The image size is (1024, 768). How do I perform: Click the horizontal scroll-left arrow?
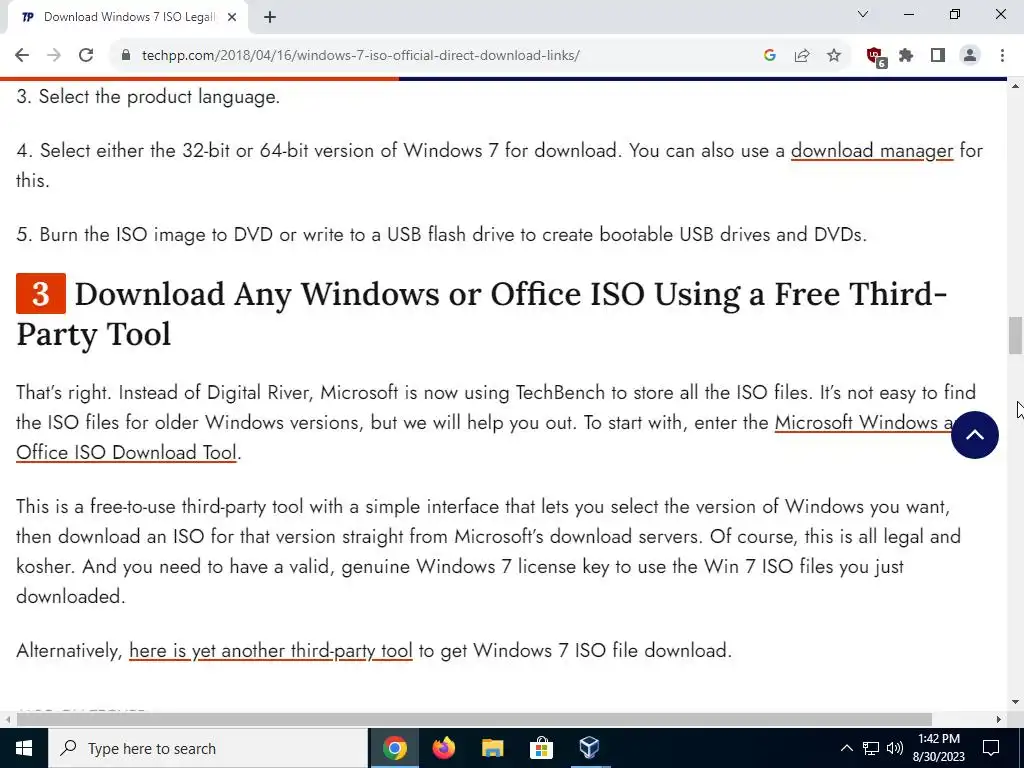click(7, 720)
